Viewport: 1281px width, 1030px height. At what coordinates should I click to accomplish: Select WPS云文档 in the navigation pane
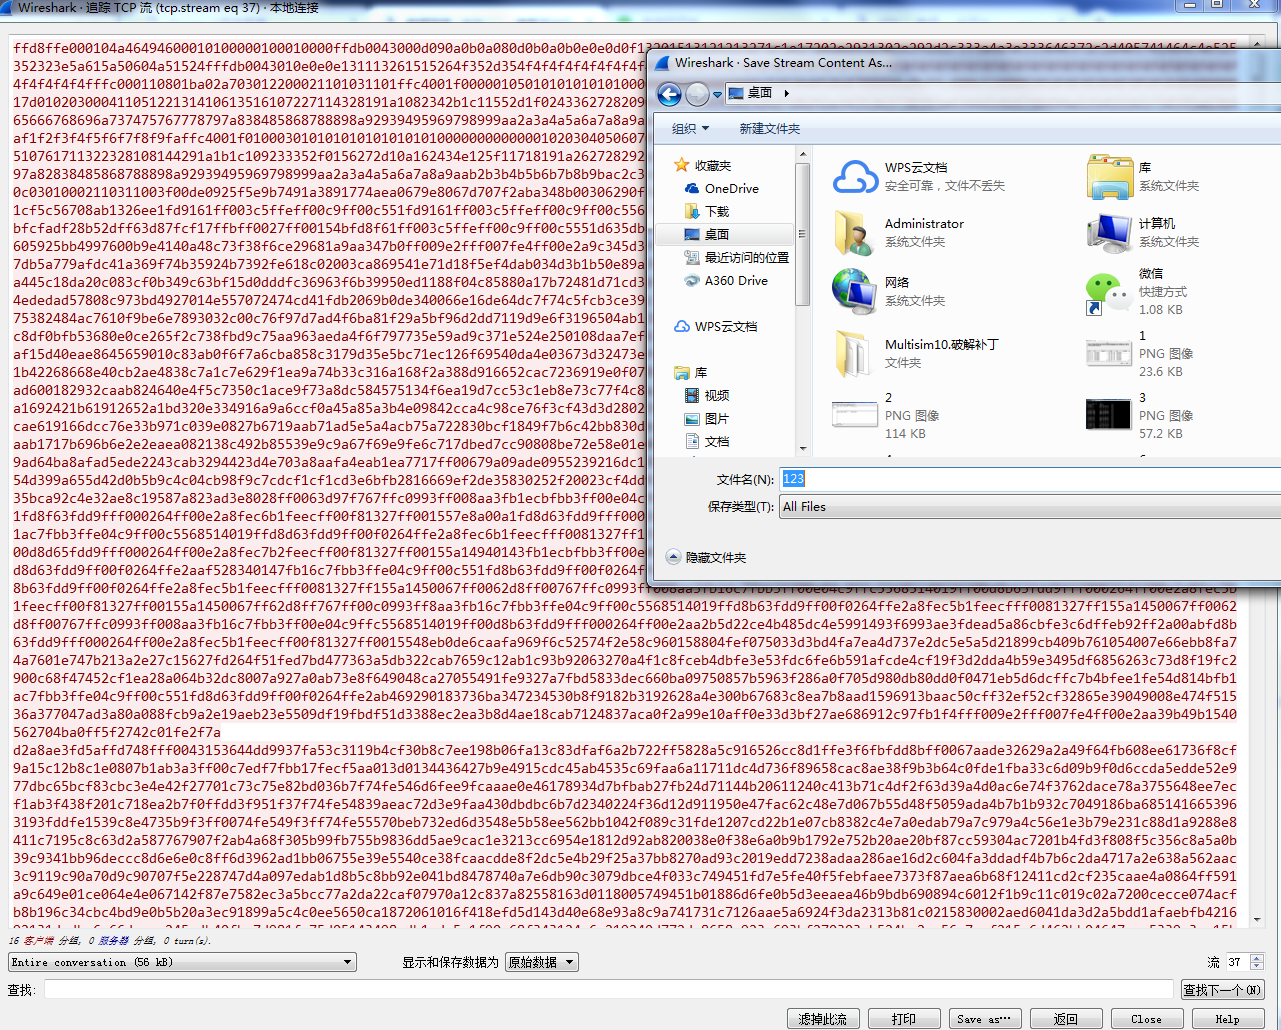click(x=716, y=327)
